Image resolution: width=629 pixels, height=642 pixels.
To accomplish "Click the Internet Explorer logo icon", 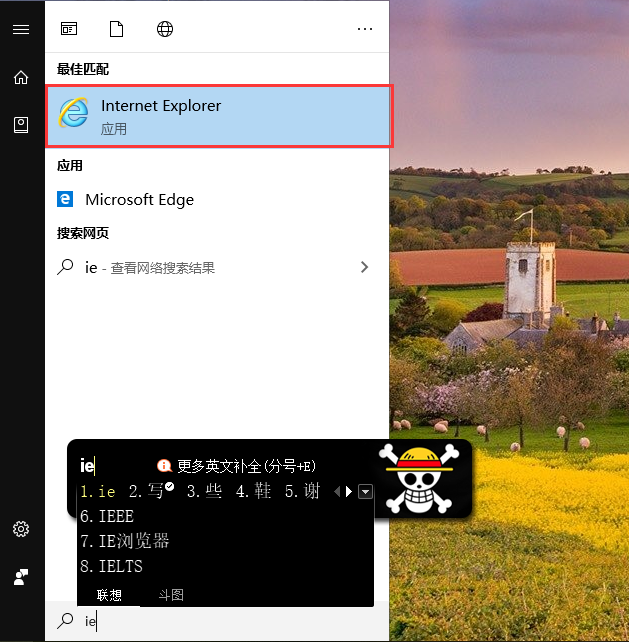I will [x=74, y=113].
